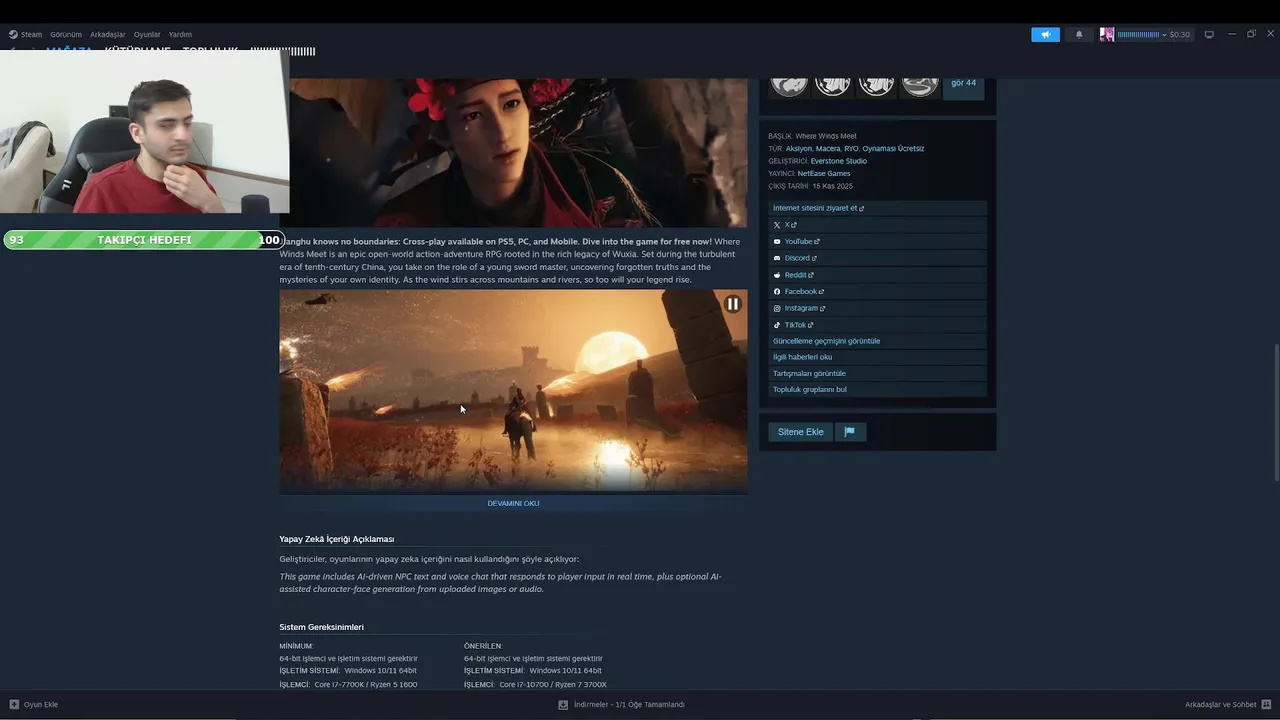
Task: Click the 'ÖNERİLEN:' requirements label
Action: (483, 646)
